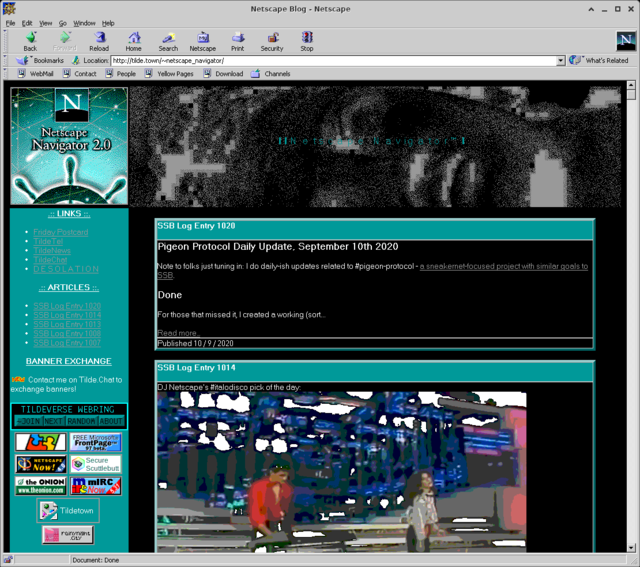Click the location page proxy icon
640x567 pixels.
76,60
